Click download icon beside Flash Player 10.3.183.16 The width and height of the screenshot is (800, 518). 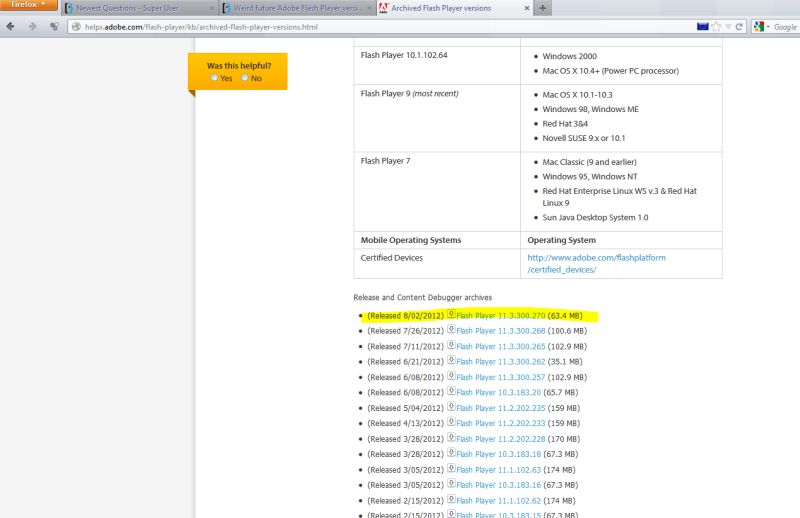coord(451,484)
